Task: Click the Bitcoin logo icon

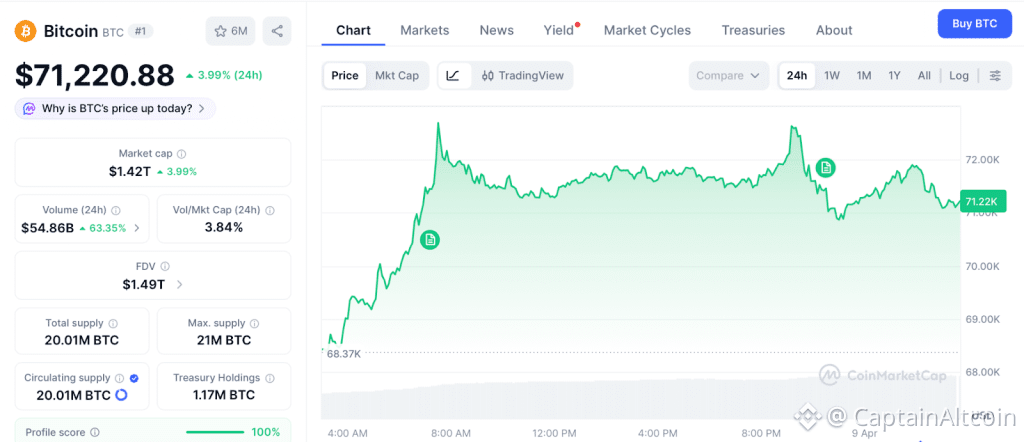Action: click(26, 31)
